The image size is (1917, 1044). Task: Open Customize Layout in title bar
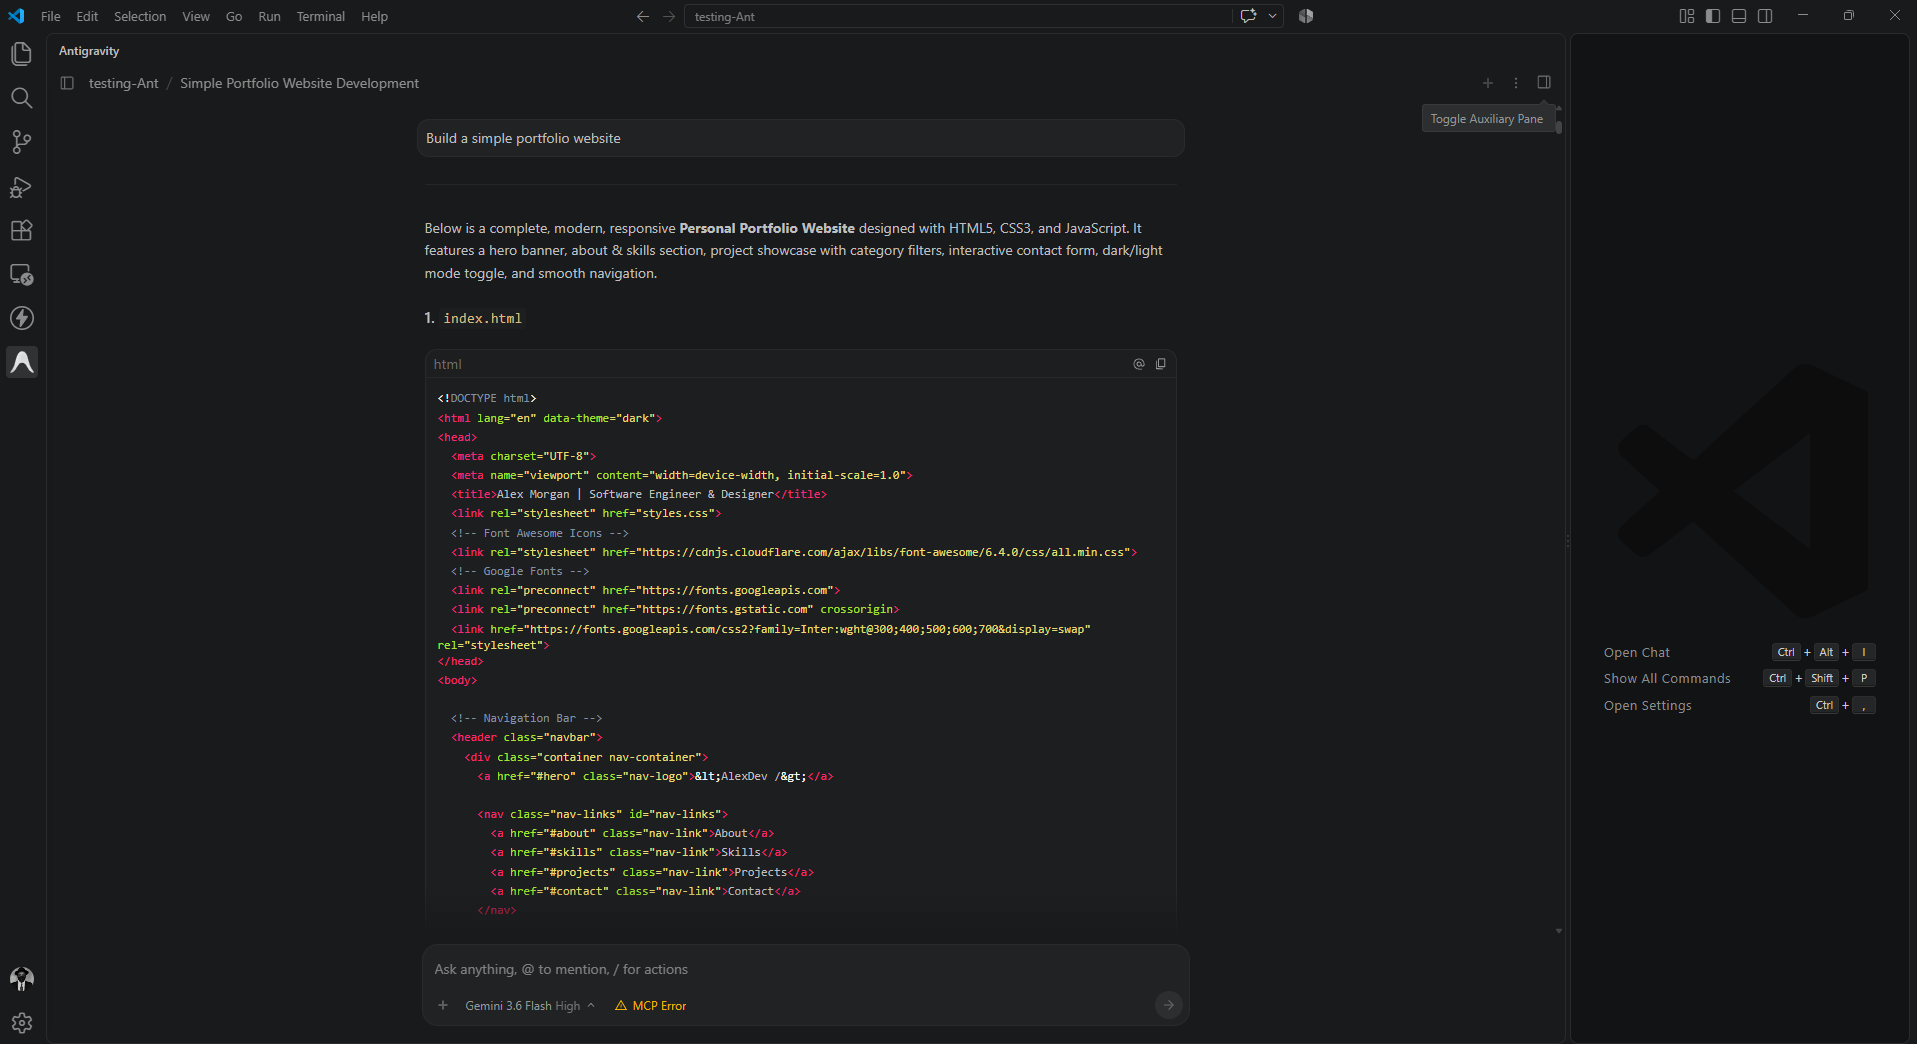pos(1687,16)
